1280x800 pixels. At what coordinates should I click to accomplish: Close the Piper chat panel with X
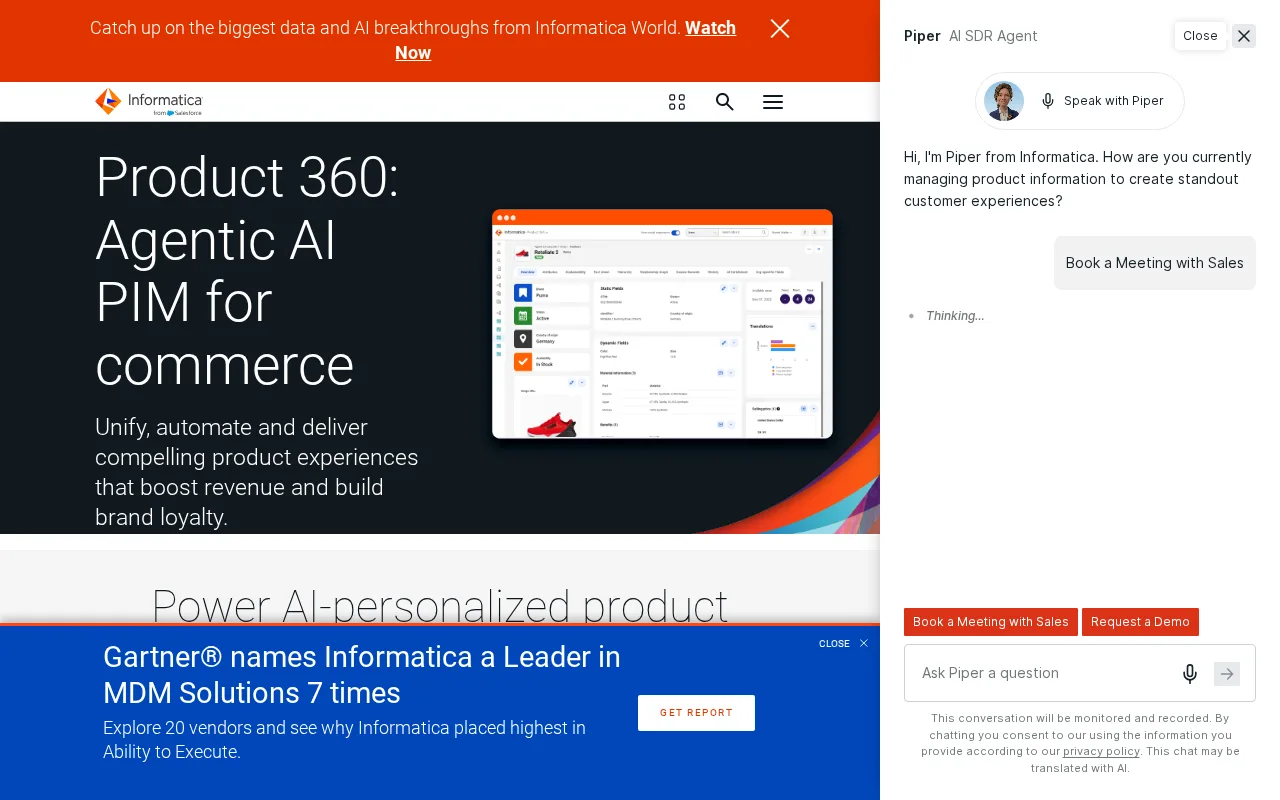click(1244, 36)
